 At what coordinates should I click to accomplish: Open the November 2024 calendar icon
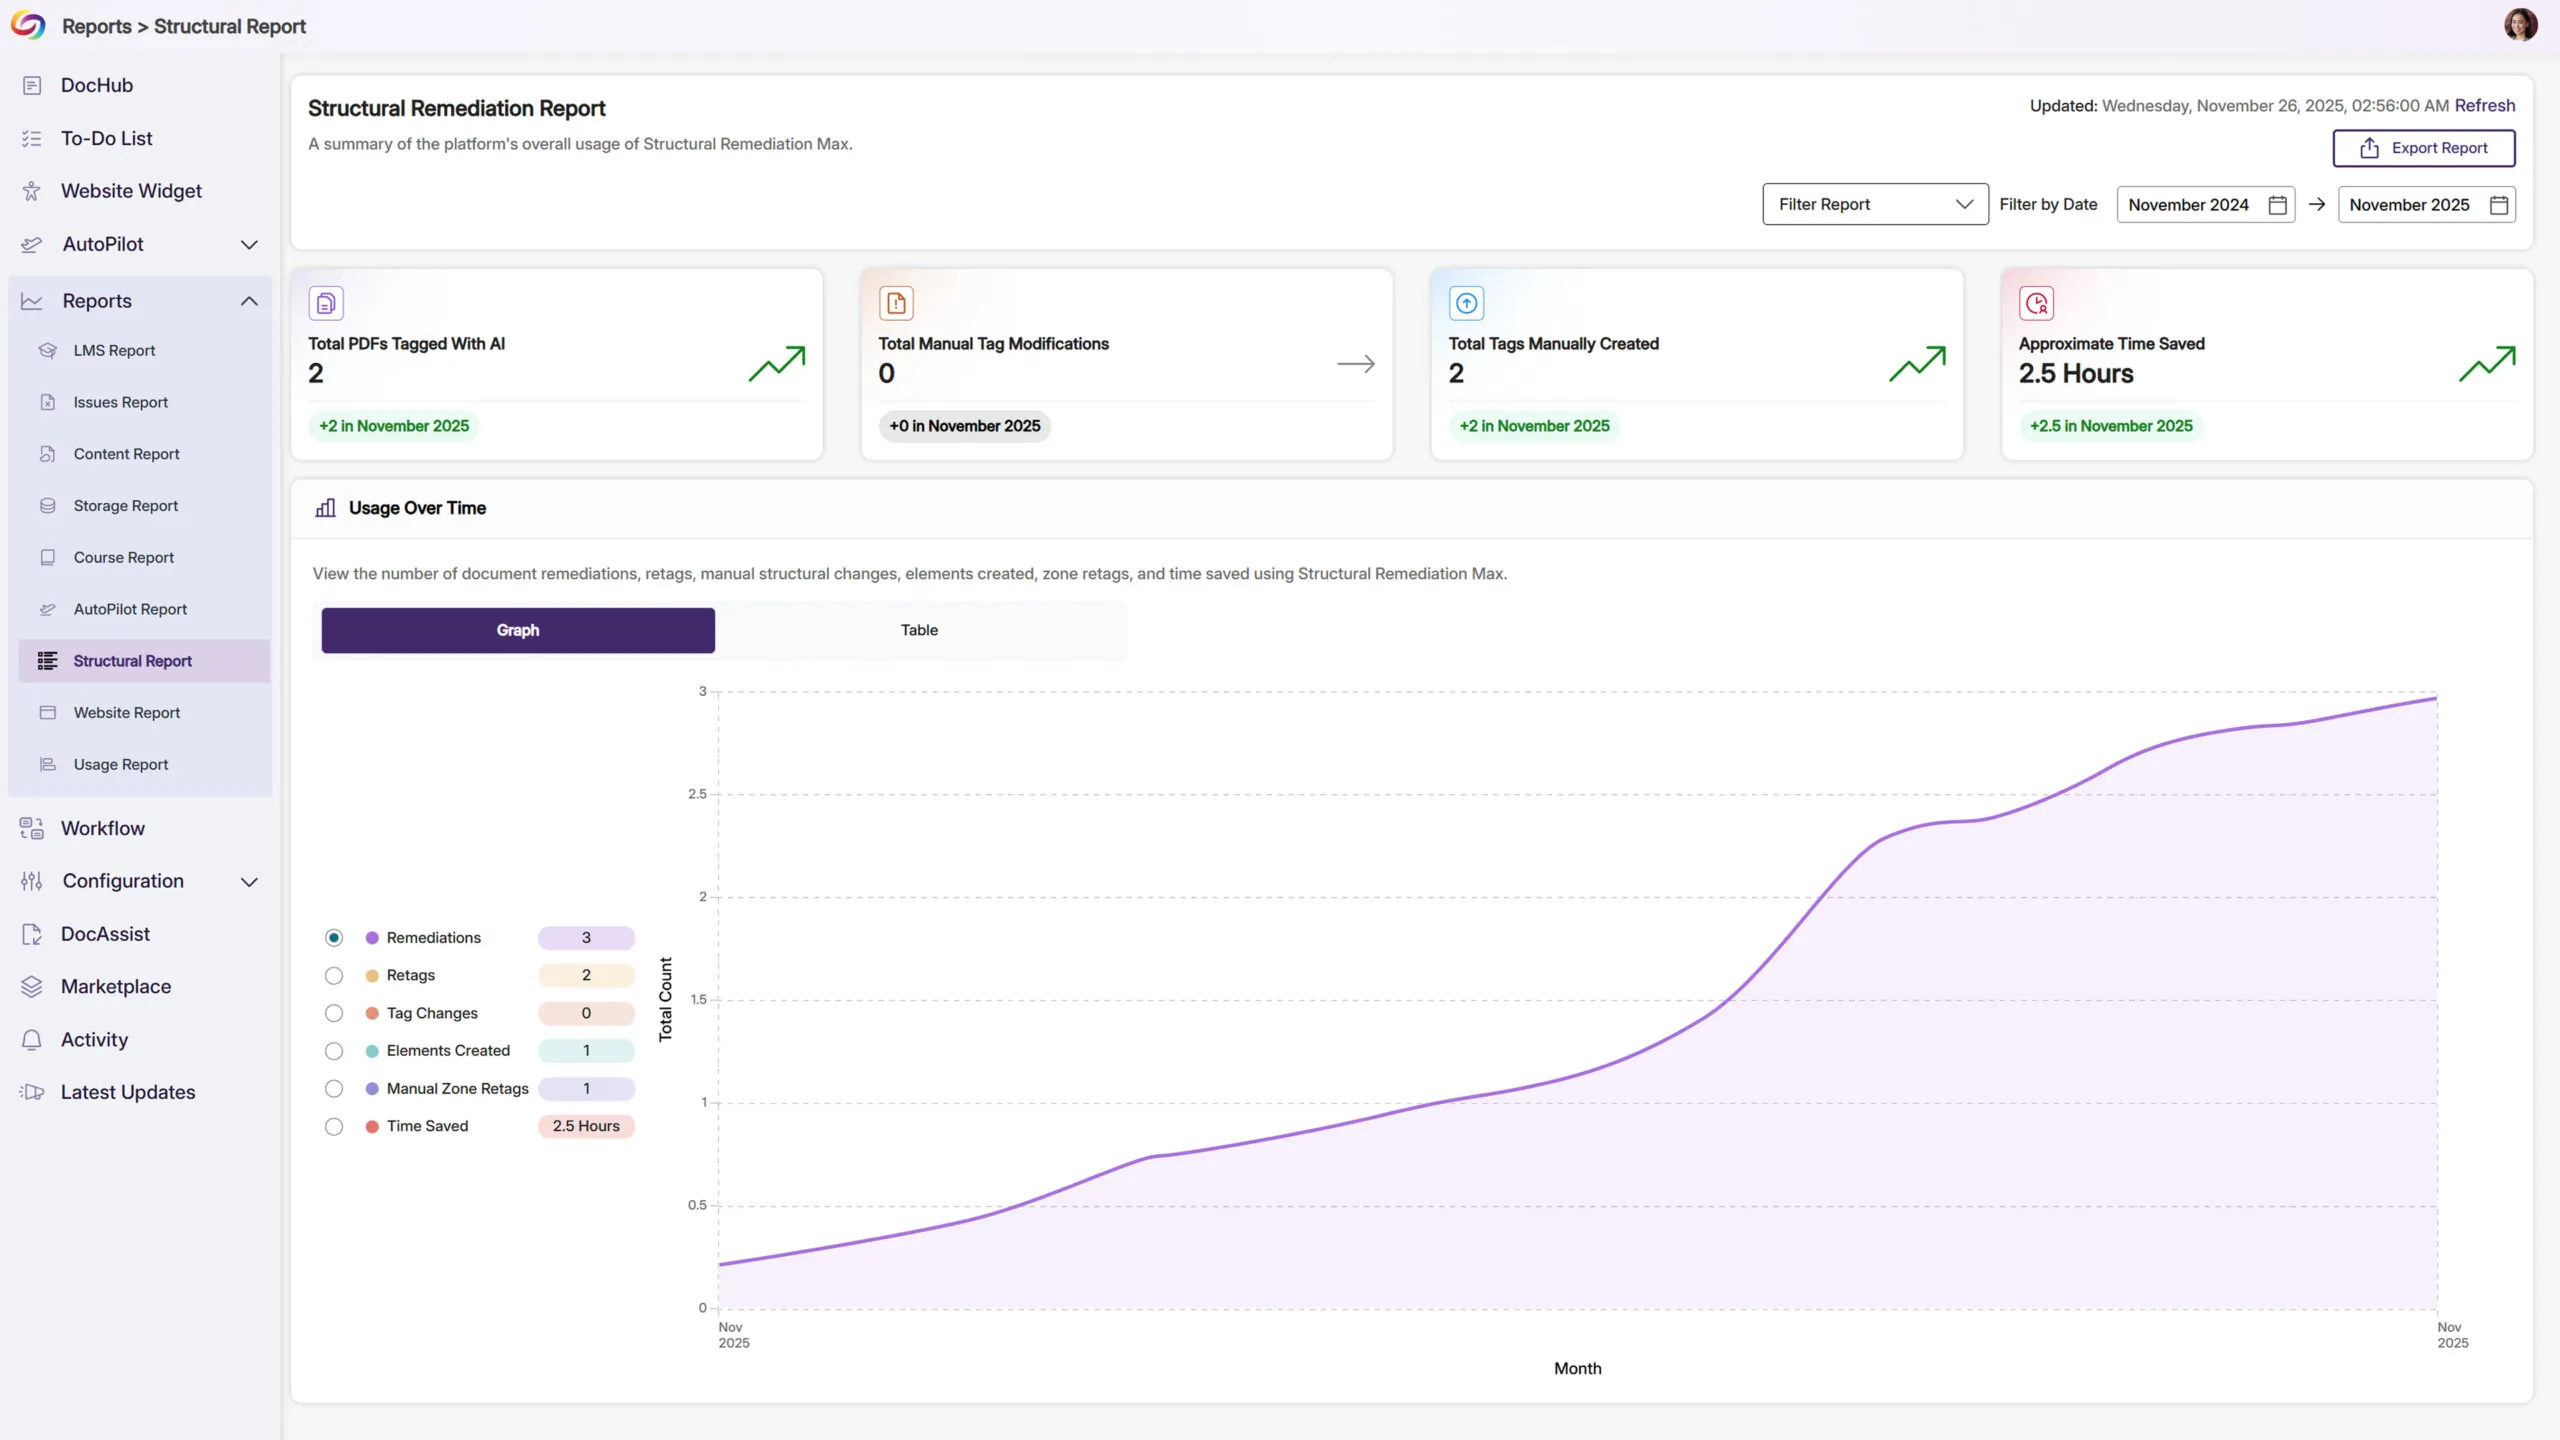(2278, 205)
